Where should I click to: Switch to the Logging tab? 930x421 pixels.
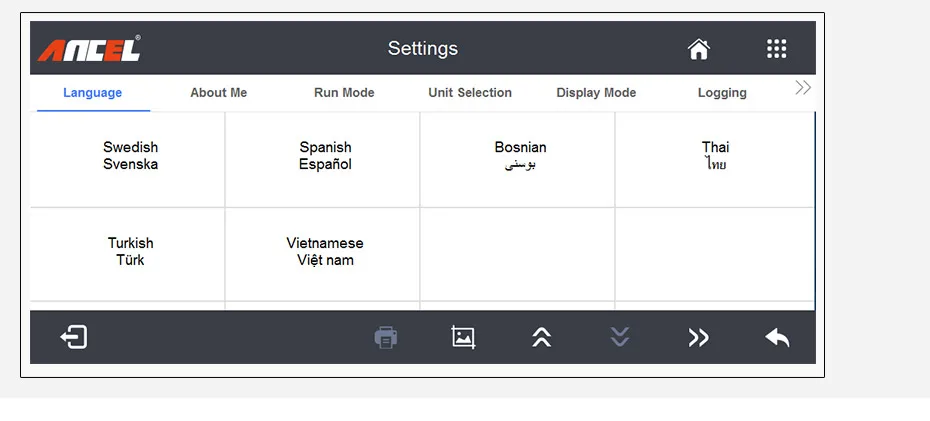click(722, 93)
